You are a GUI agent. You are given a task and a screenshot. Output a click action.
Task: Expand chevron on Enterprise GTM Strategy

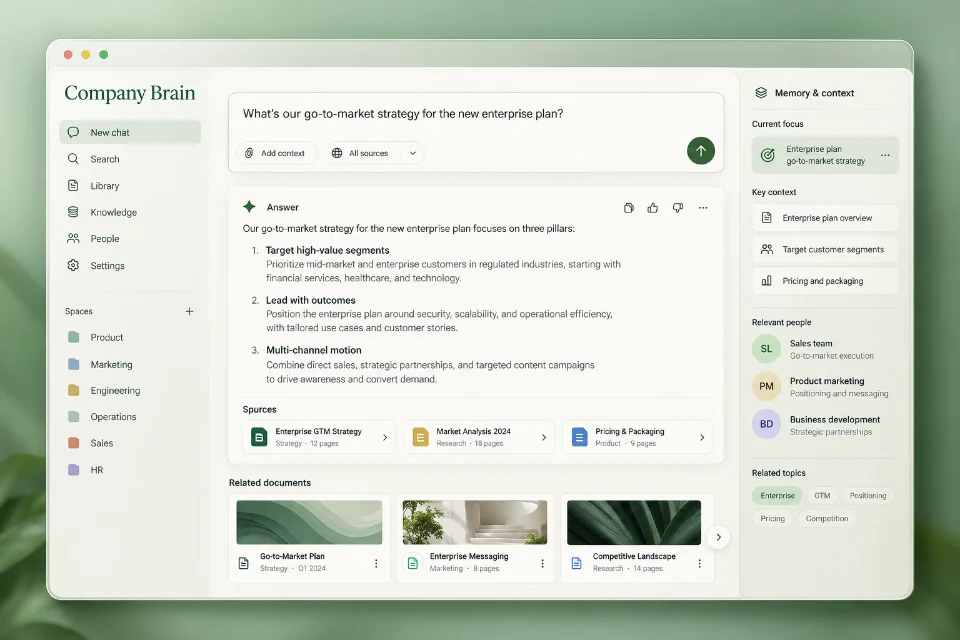385,437
